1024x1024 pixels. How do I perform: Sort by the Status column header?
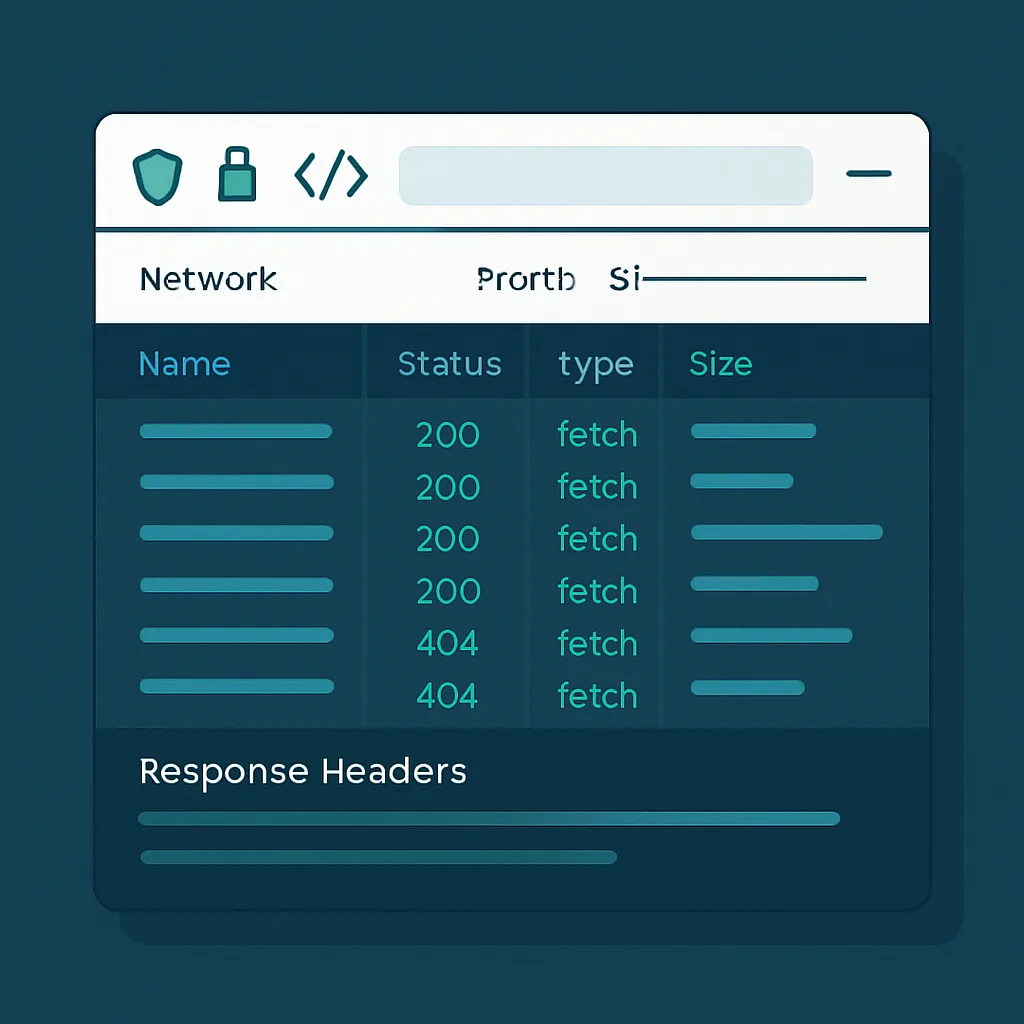pos(449,364)
